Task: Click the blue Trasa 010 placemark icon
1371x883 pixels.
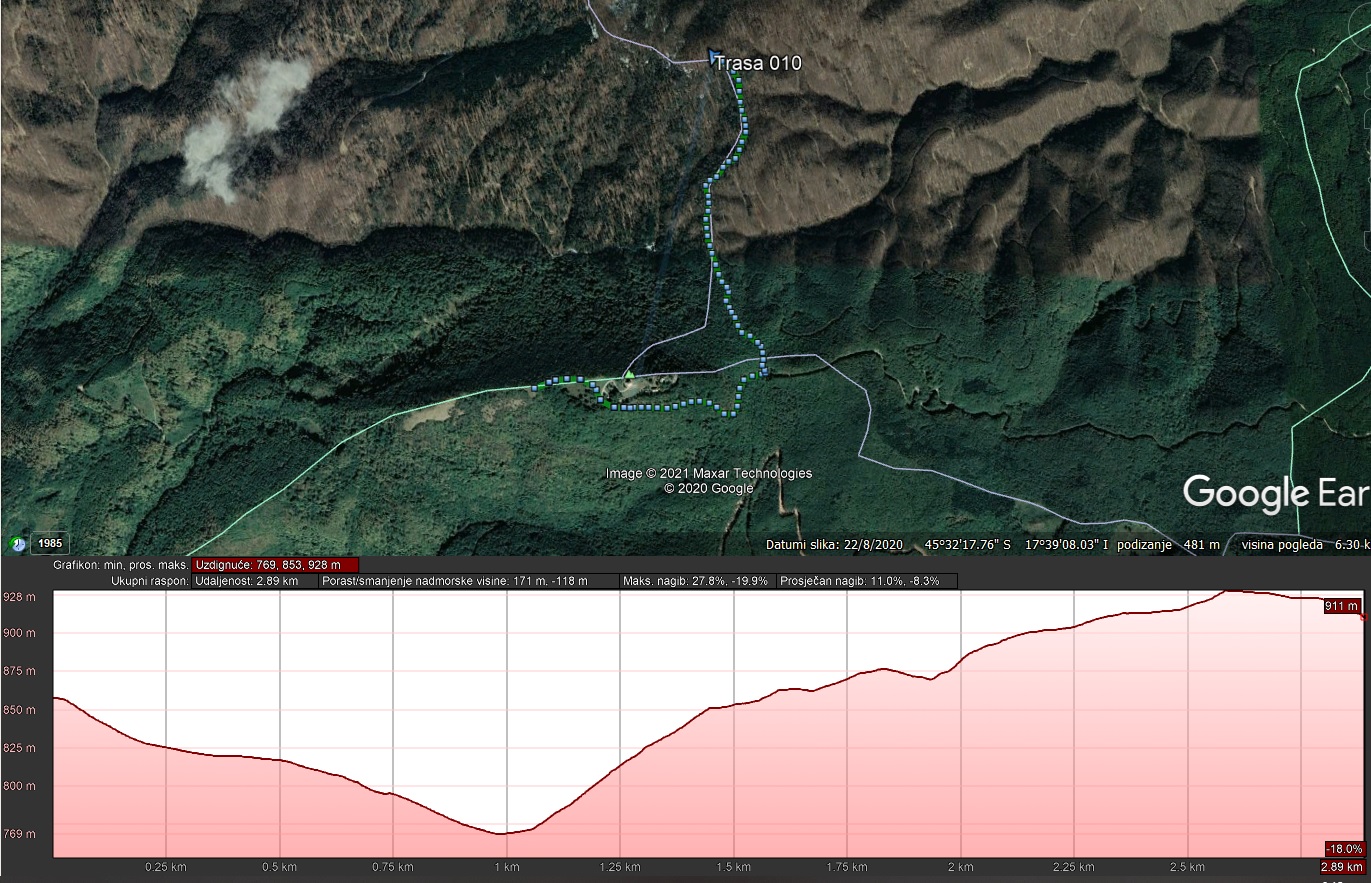Action: click(x=713, y=57)
